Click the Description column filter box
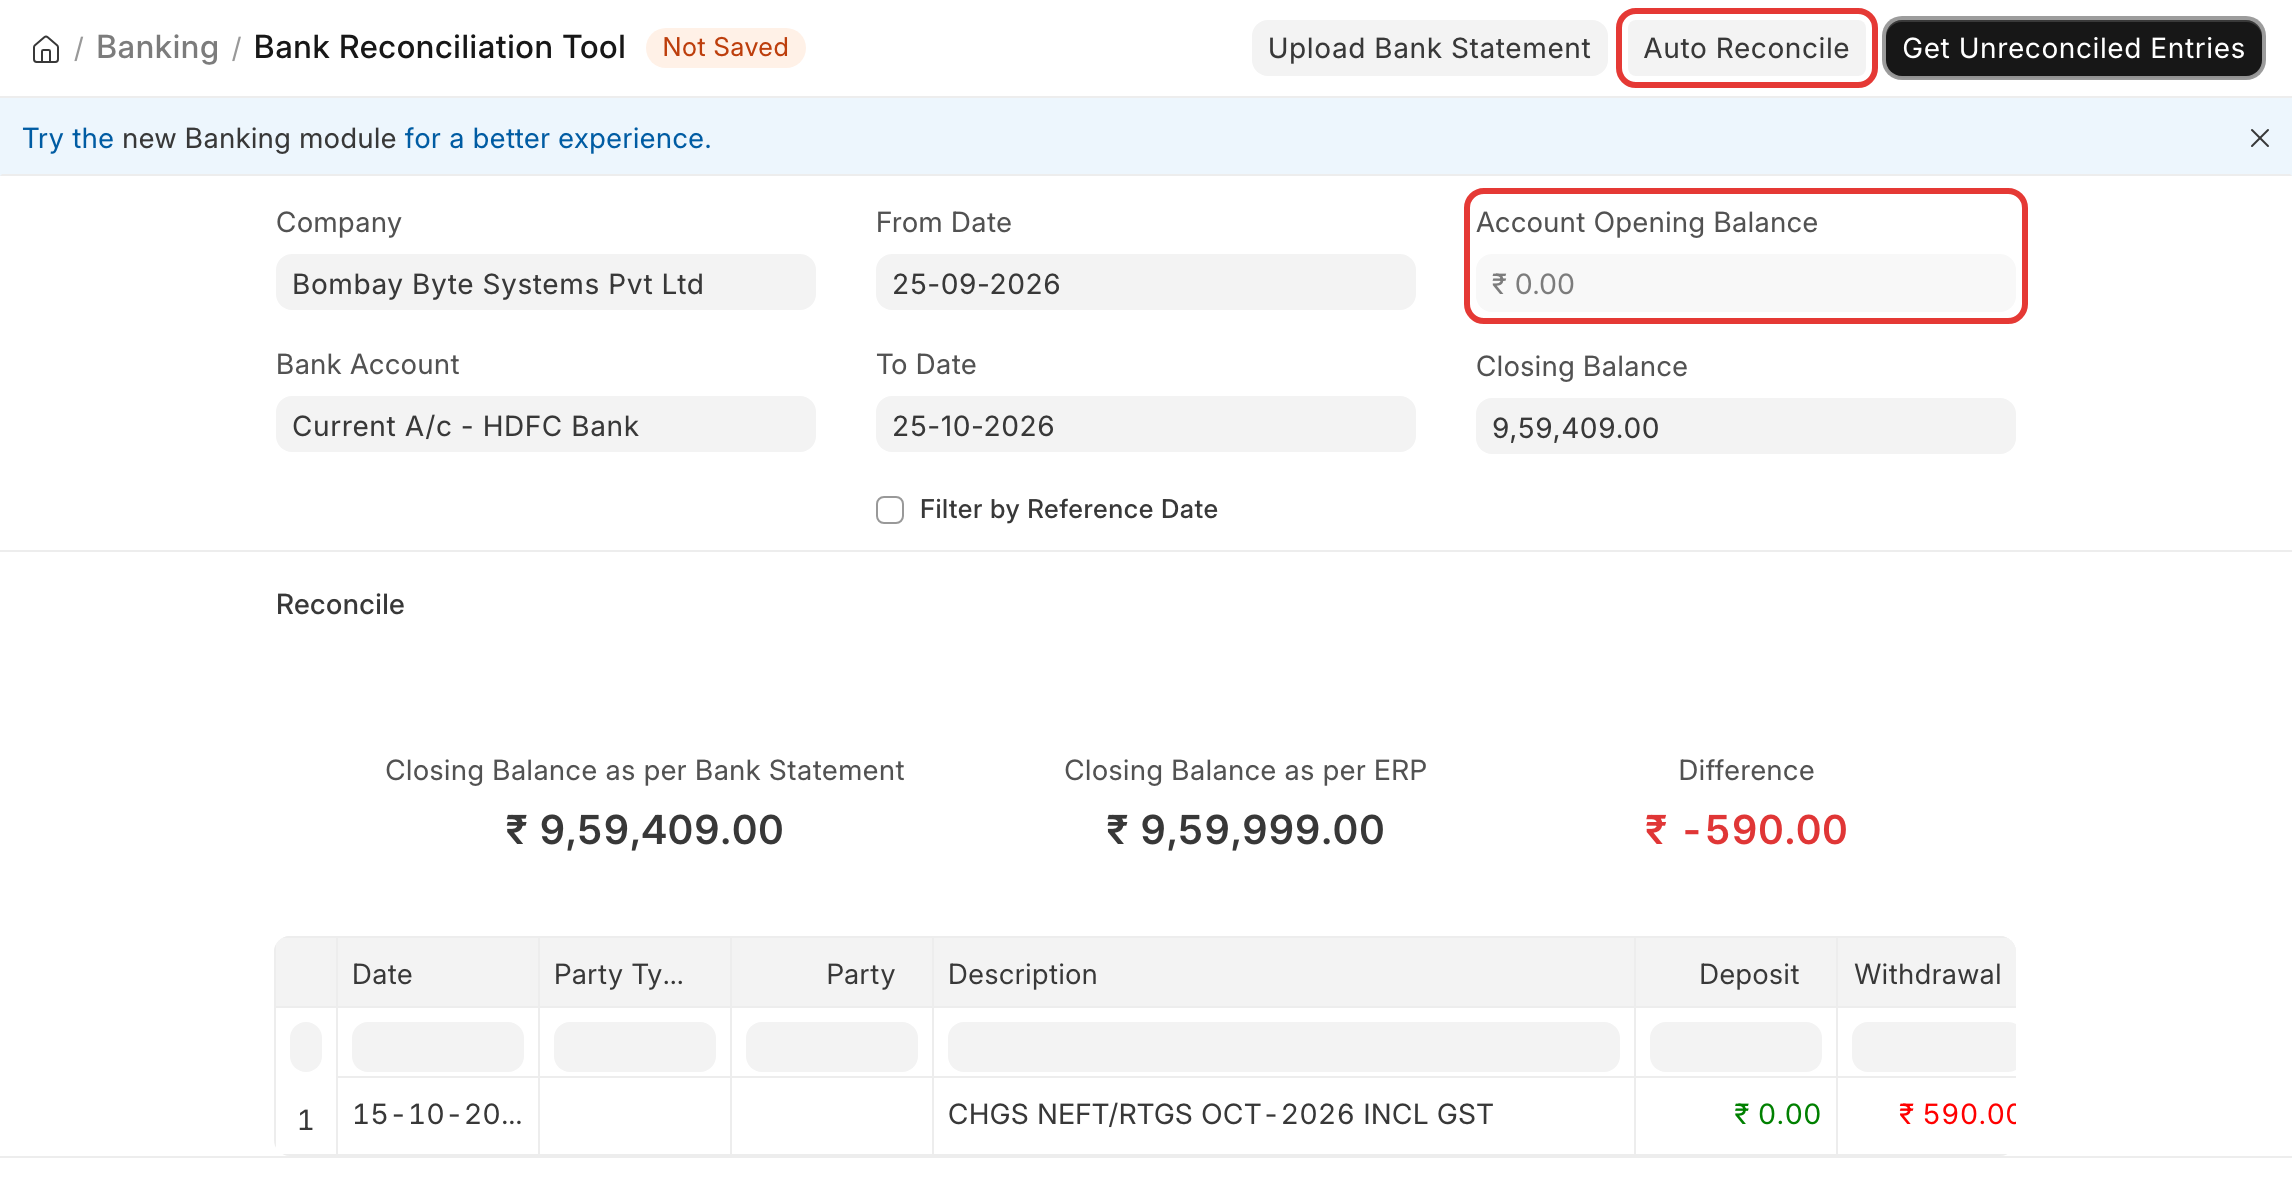 (x=1284, y=1047)
